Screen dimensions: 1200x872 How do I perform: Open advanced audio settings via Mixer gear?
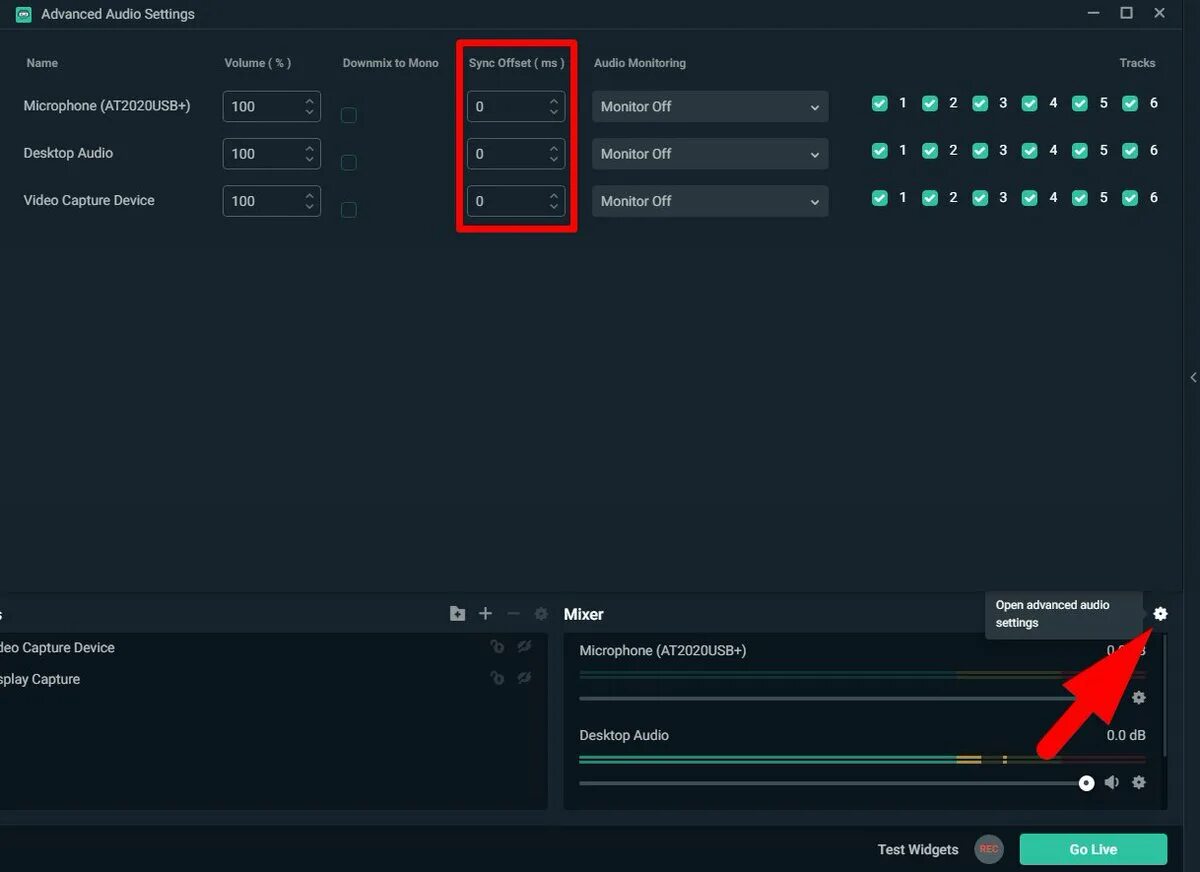[1160, 614]
